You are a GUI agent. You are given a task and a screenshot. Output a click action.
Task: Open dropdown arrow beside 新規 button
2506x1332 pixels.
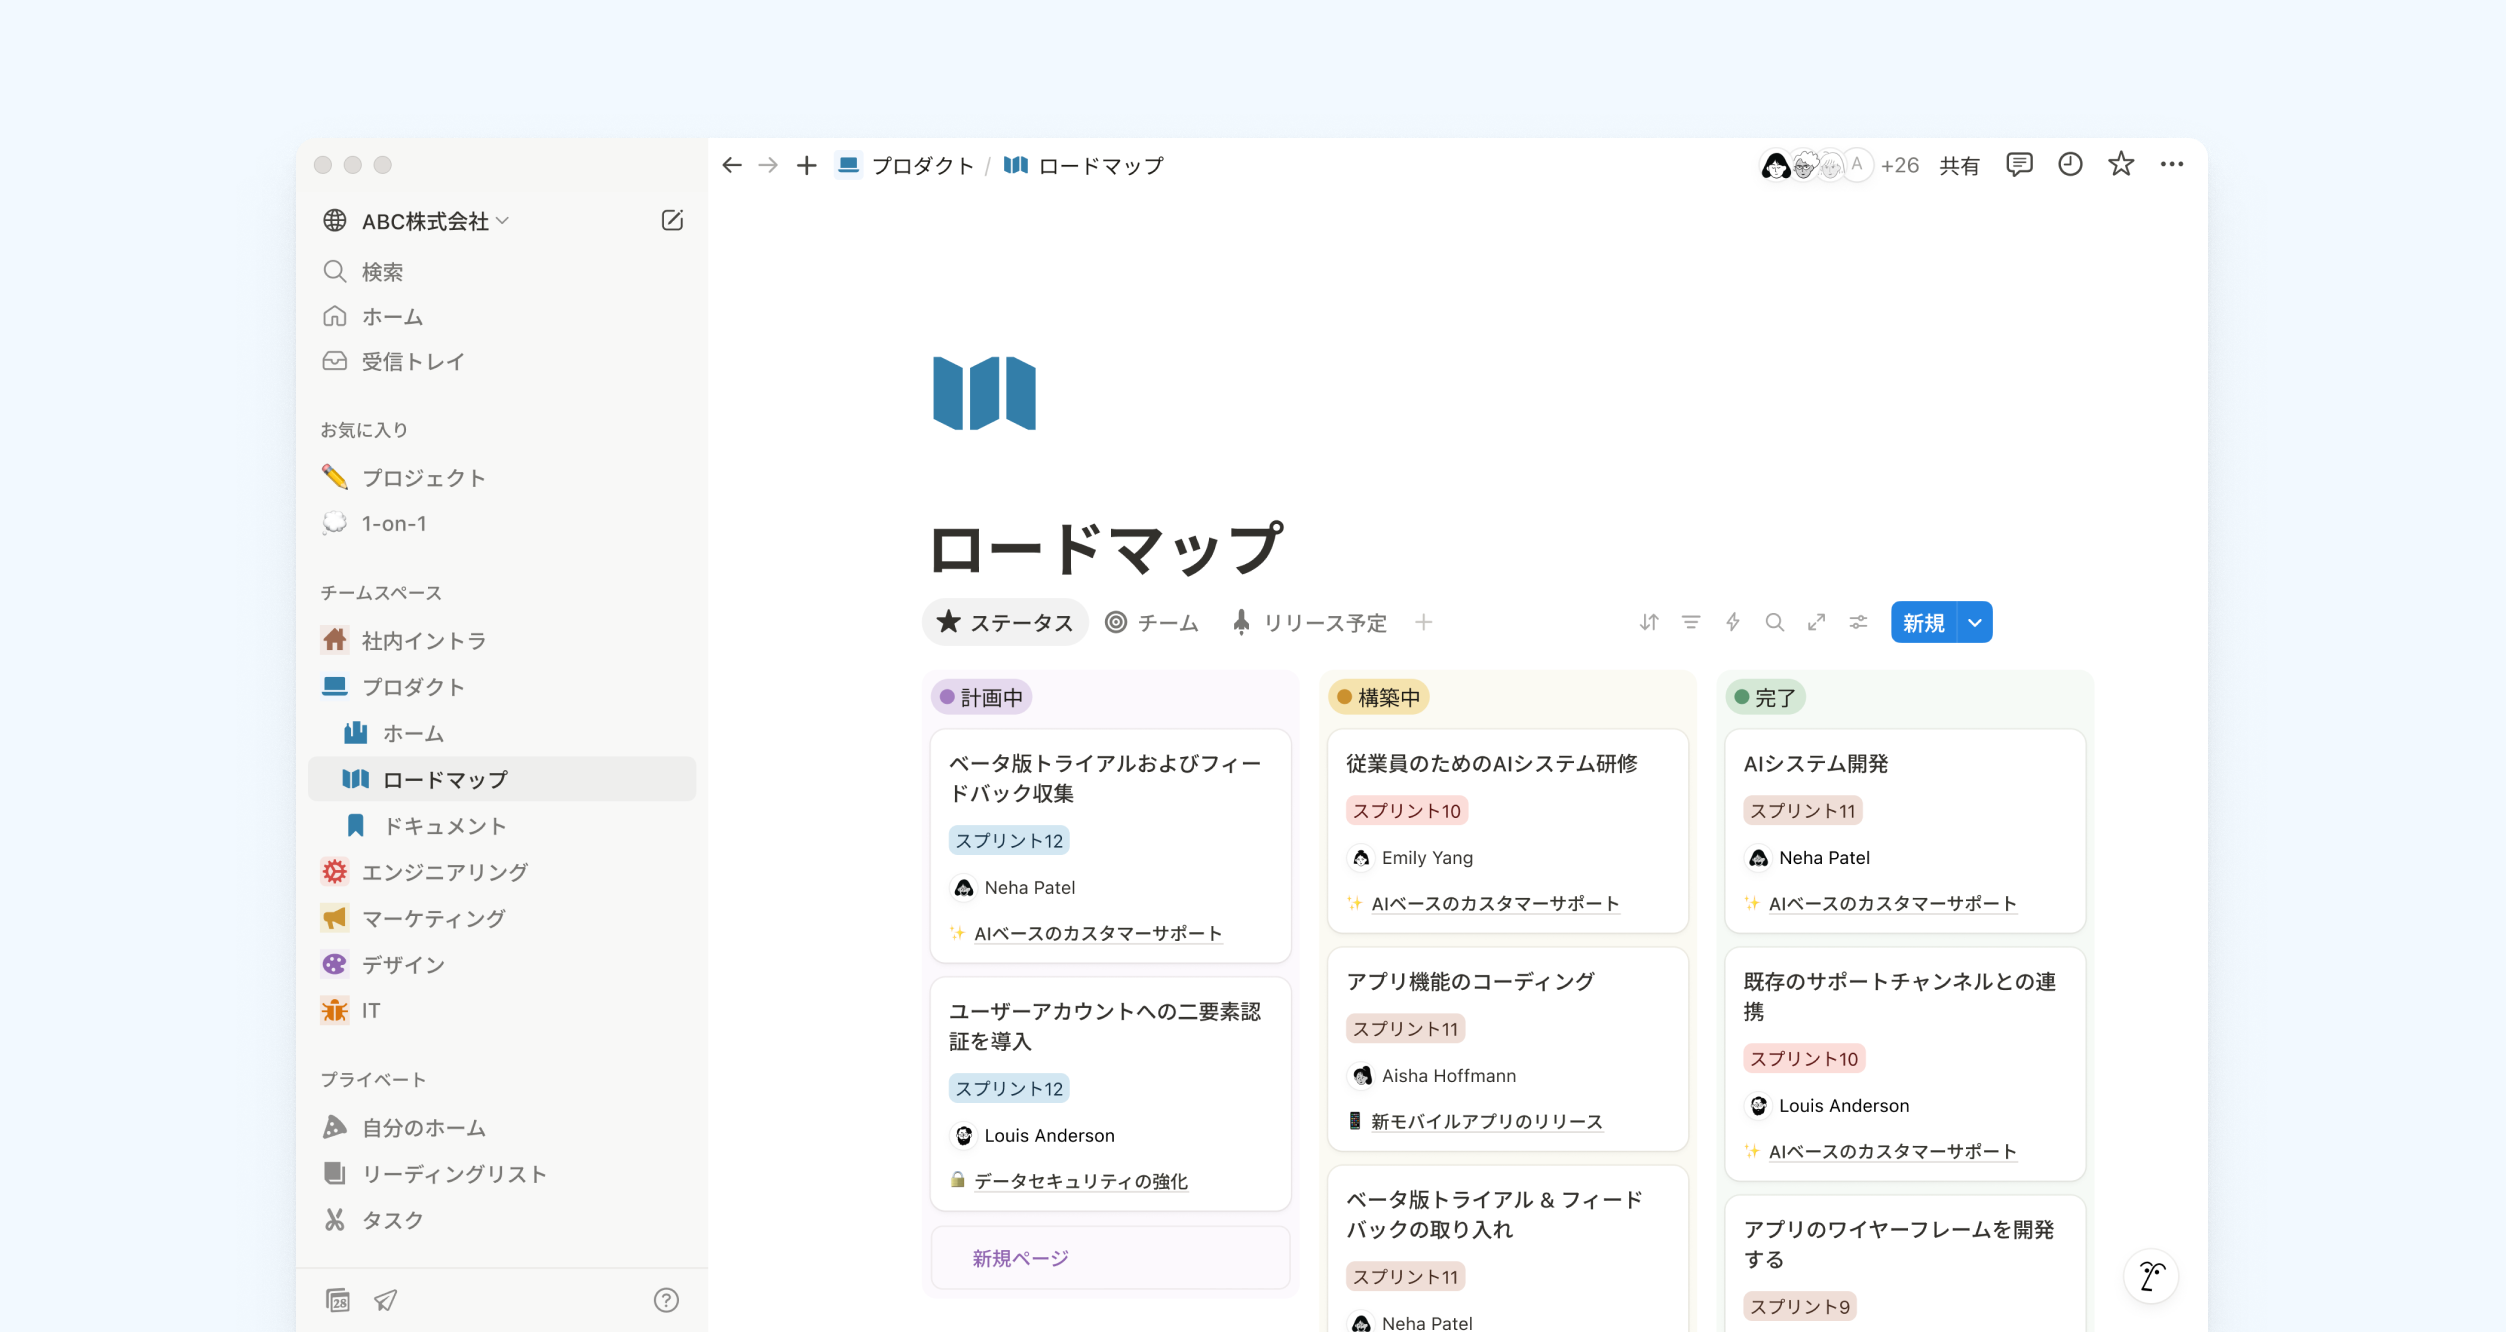pyautogui.click(x=1975, y=622)
